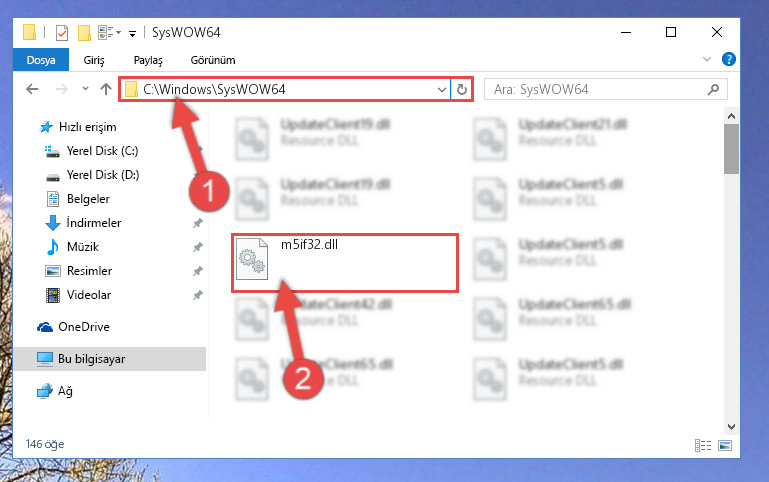Open the Dosya tab
769x482 pixels.
41,60
